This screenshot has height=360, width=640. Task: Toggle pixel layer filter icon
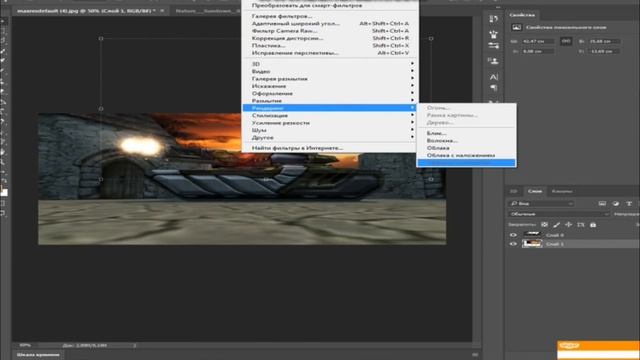(602, 203)
